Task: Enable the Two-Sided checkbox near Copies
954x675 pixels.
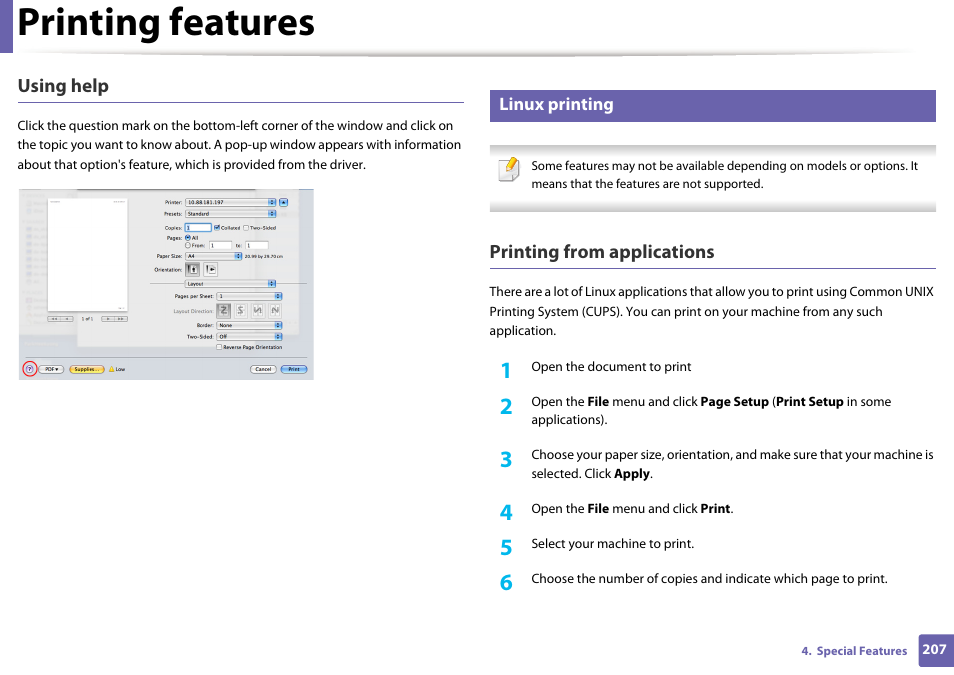Action: point(246,228)
